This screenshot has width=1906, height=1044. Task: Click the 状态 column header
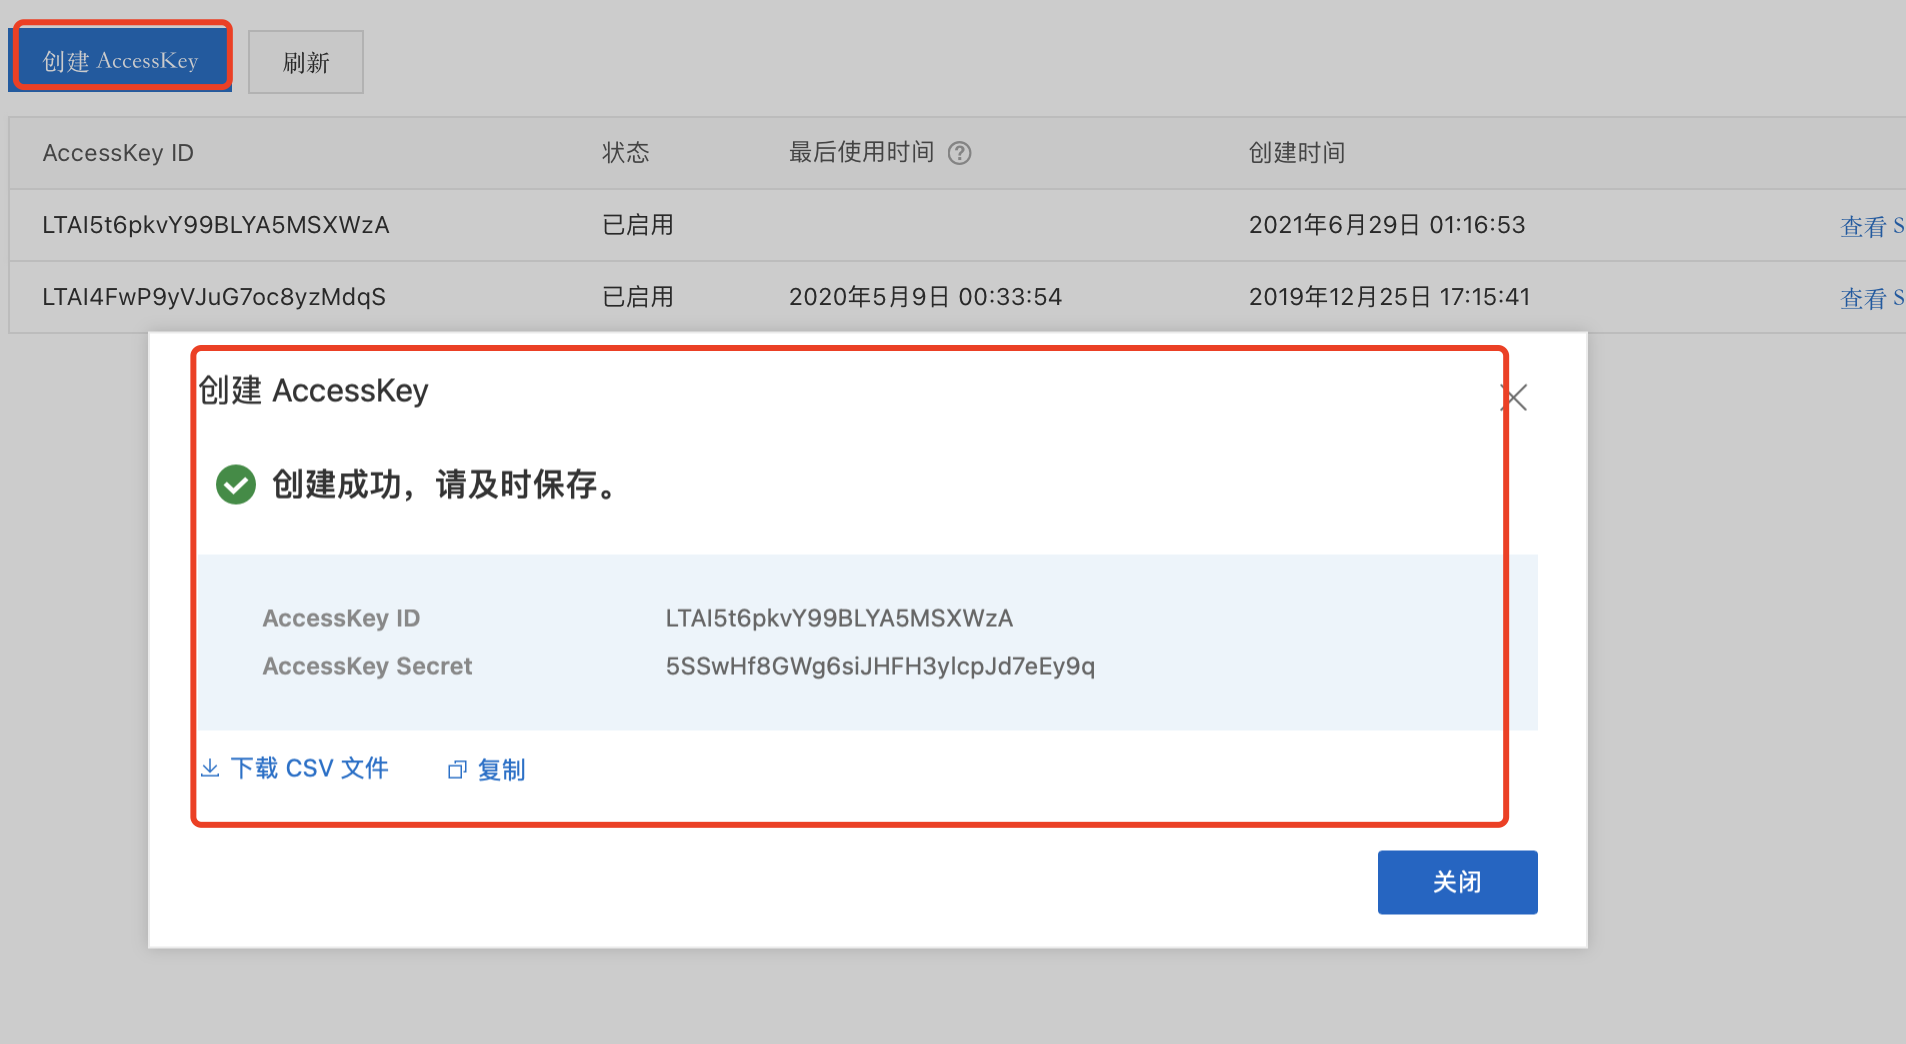click(625, 152)
